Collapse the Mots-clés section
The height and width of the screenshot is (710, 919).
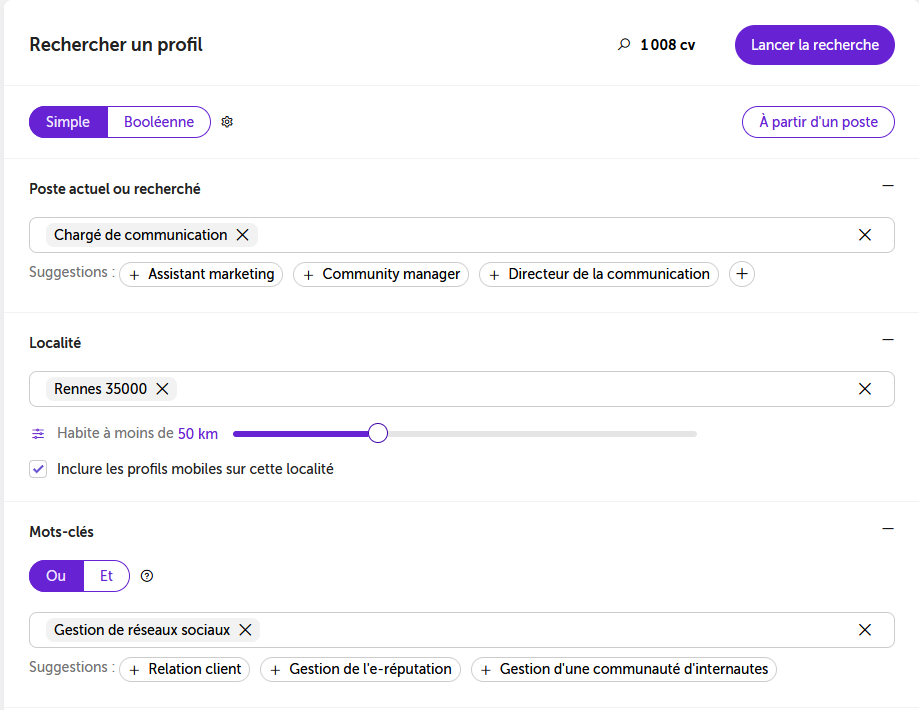(x=888, y=529)
